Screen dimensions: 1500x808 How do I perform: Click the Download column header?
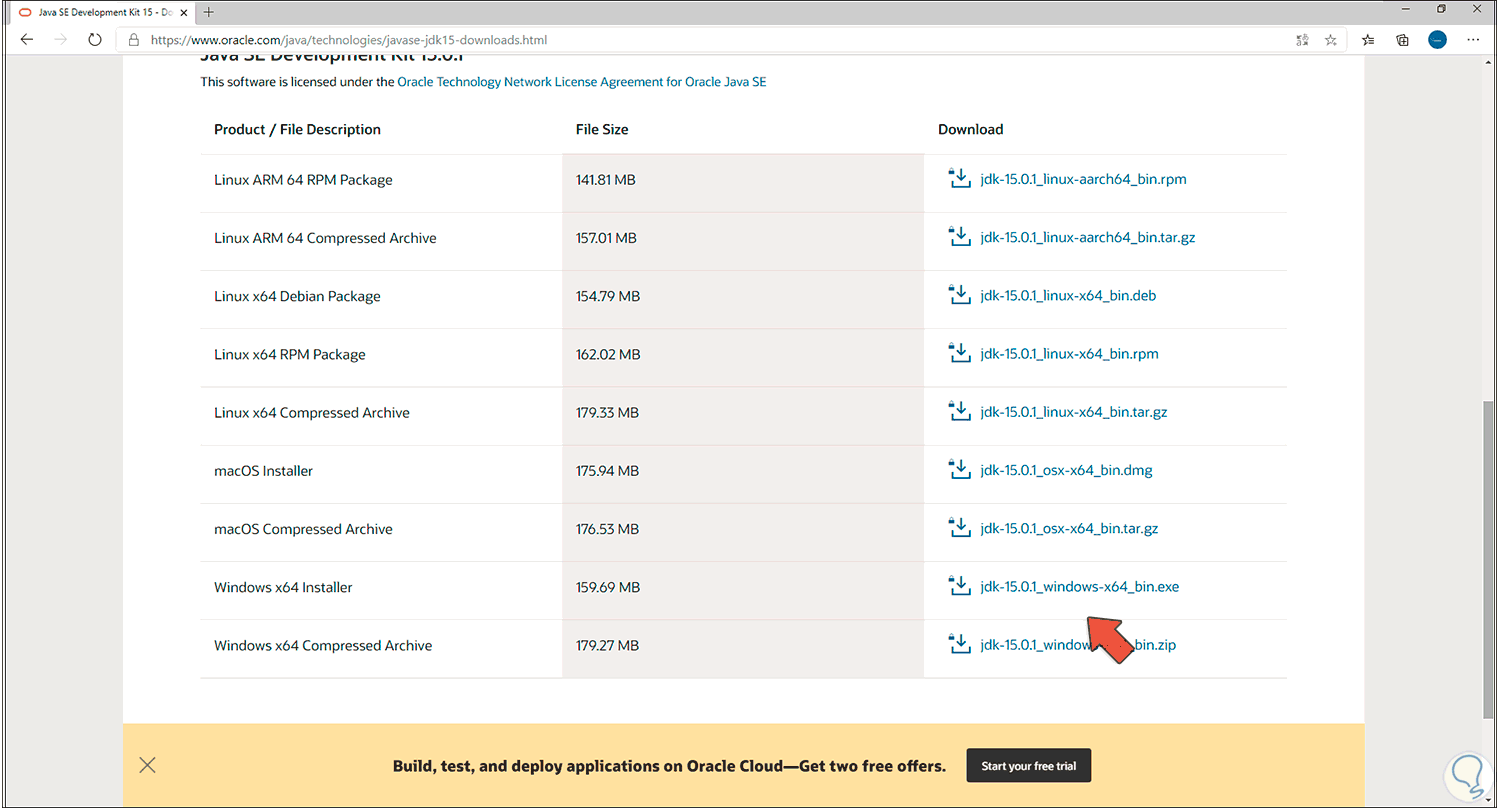point(970,129)
